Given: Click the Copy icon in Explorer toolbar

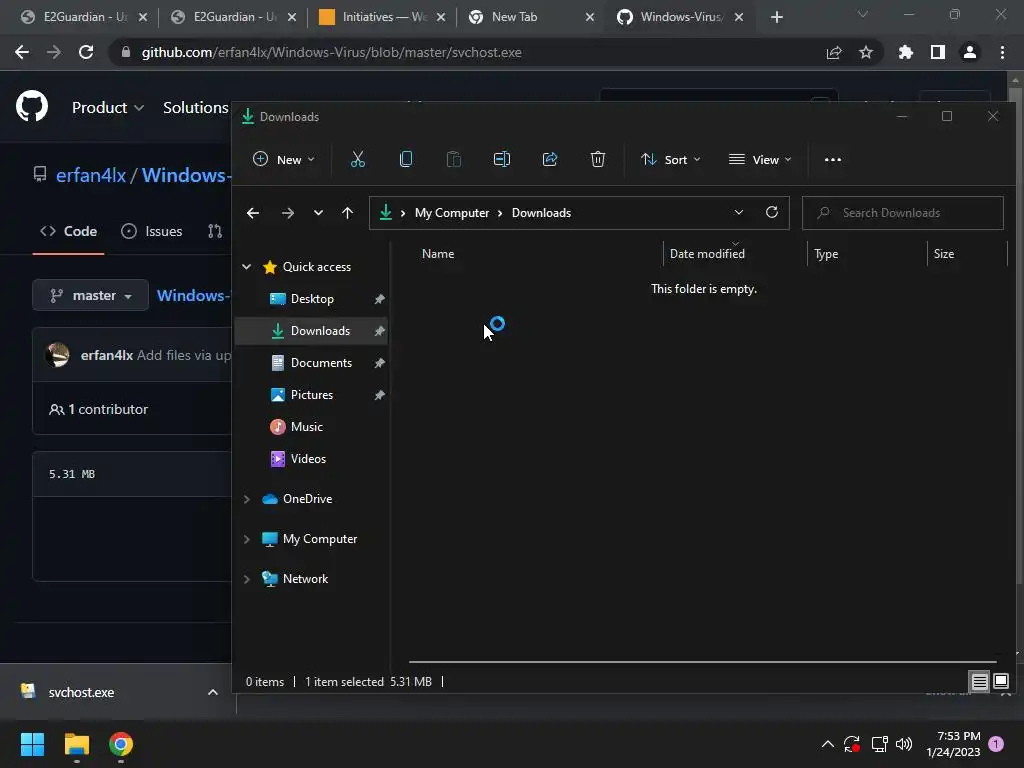Looking at the screenshot, I should [406, 159].
